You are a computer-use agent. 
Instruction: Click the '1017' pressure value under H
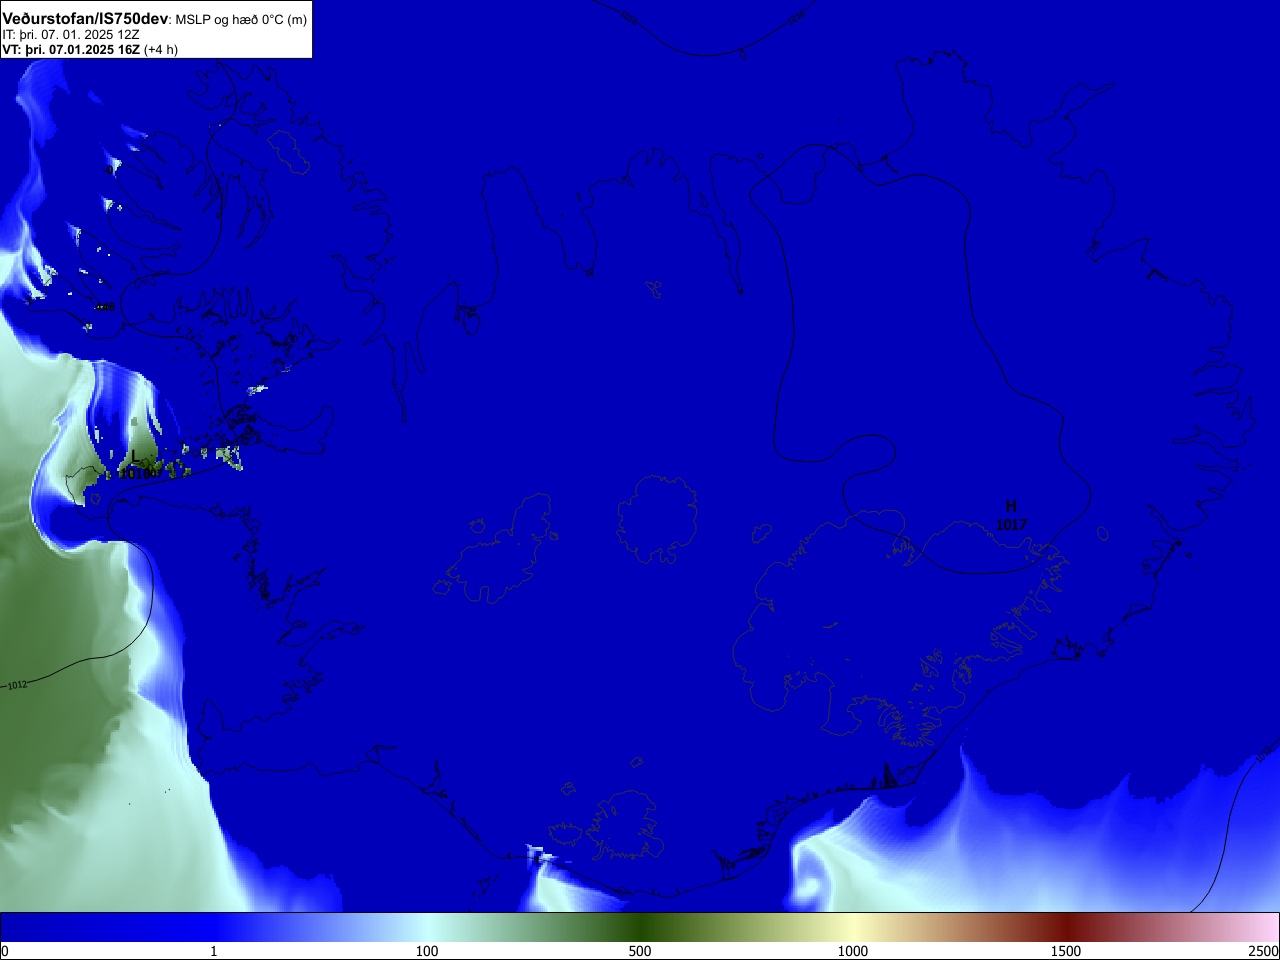coord(1011,524)
